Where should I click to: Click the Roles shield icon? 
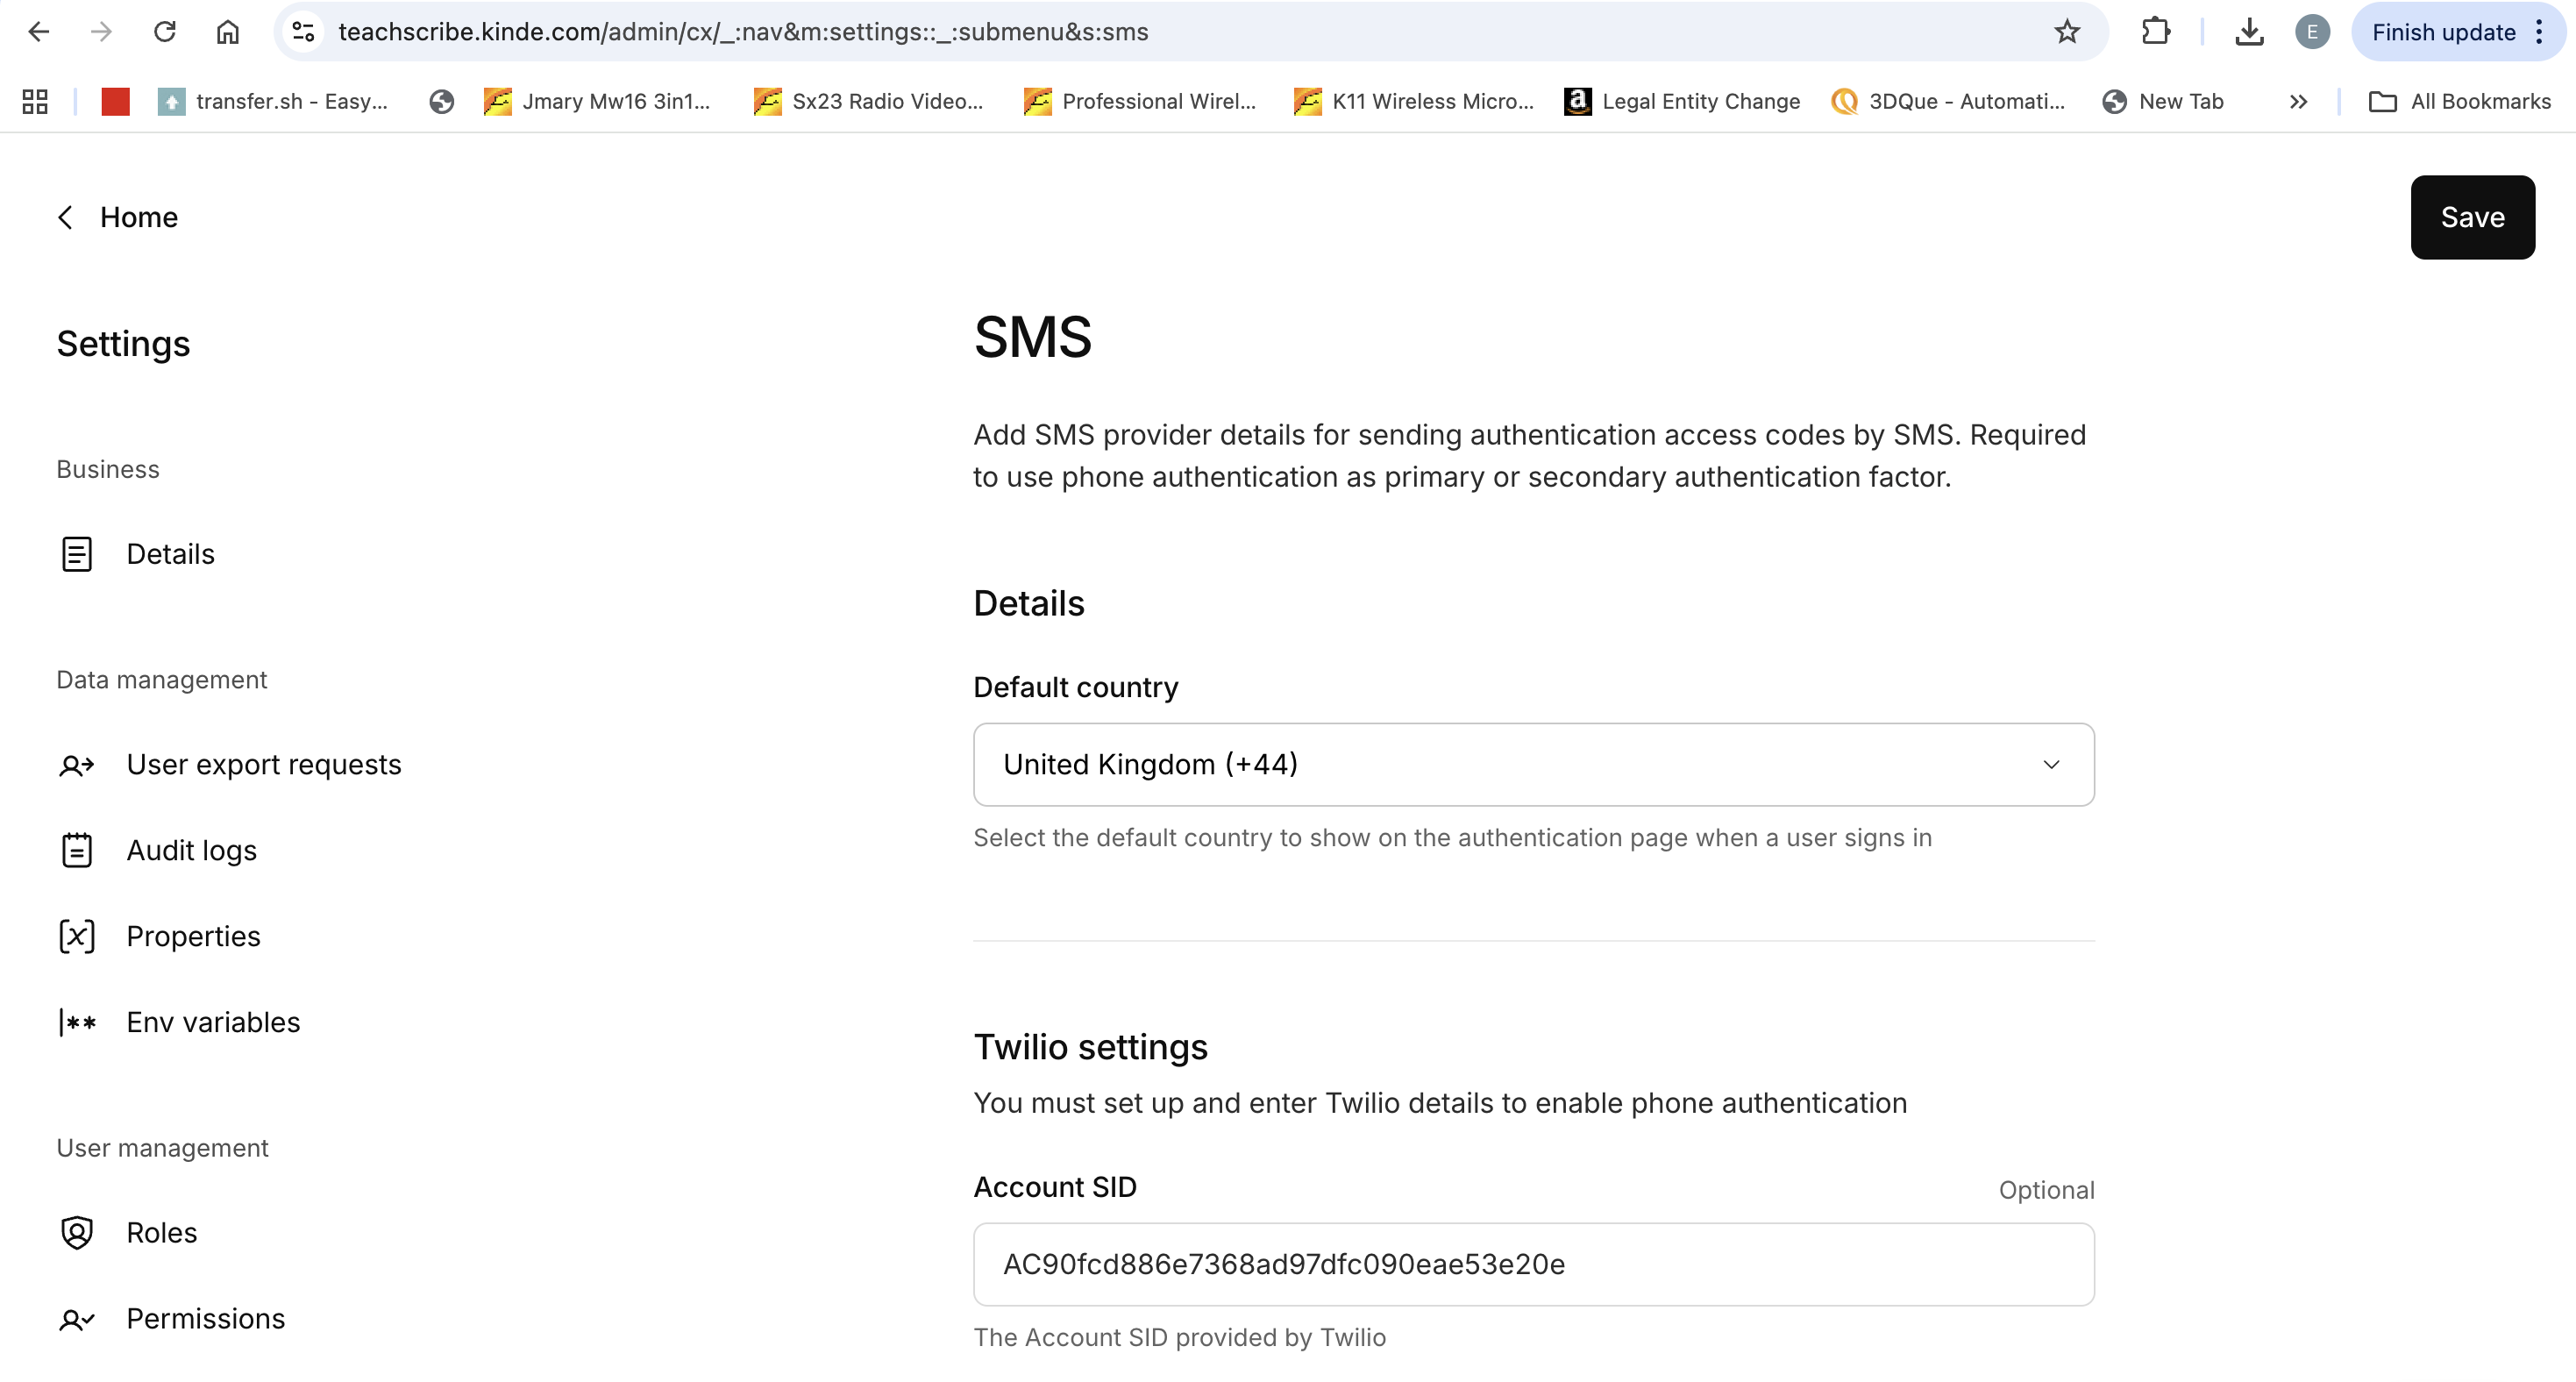[x=77, y=1233]
